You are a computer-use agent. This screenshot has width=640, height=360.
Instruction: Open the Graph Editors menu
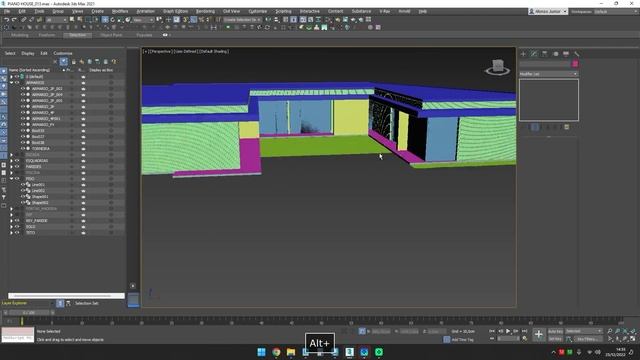(176, 11)
